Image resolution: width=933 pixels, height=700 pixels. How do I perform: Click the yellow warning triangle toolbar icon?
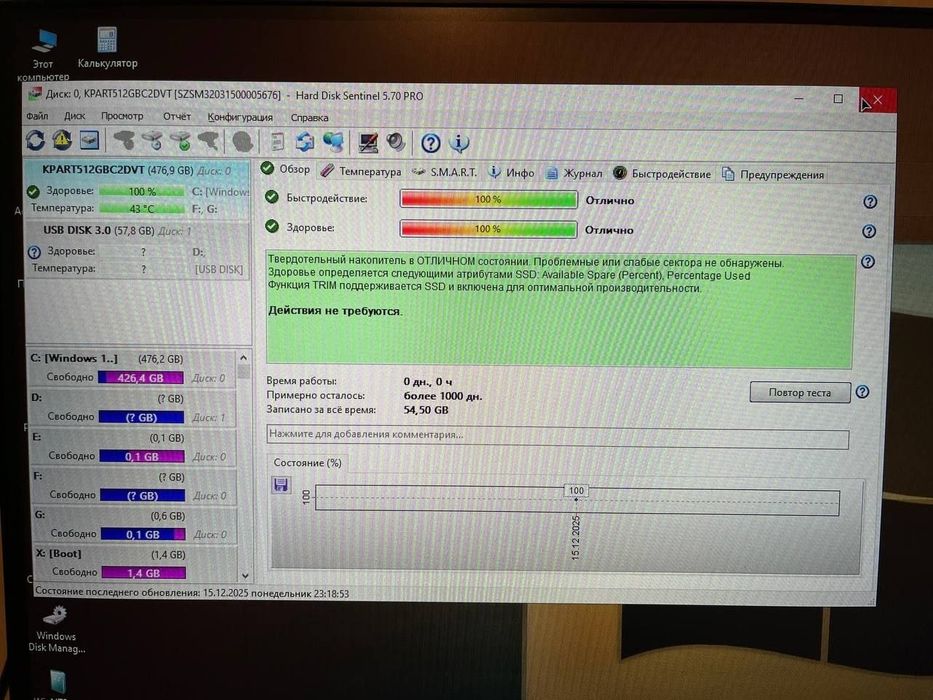coord(62,140)
